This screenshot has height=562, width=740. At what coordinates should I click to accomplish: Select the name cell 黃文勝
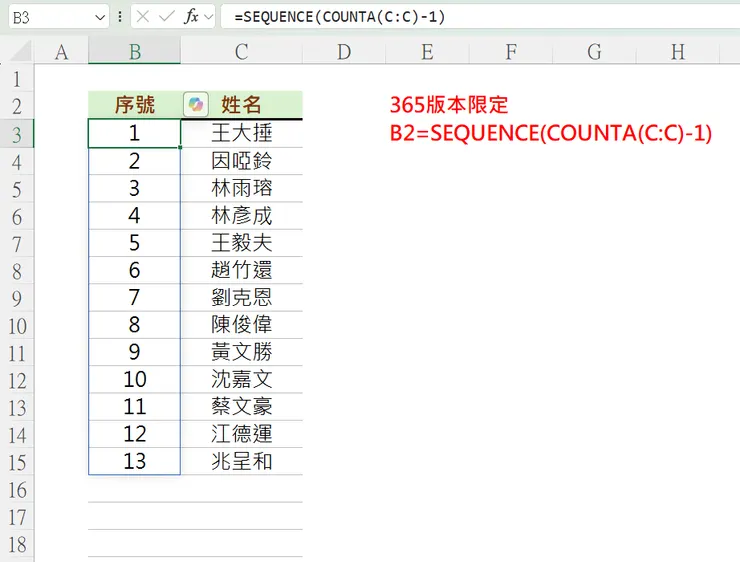pos(241,352)
